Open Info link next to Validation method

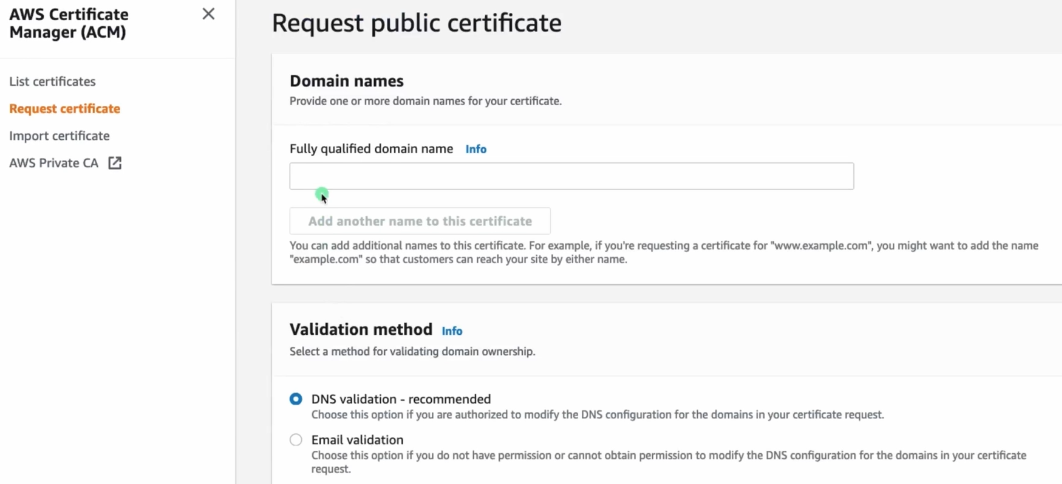click(x=452, y=331)
